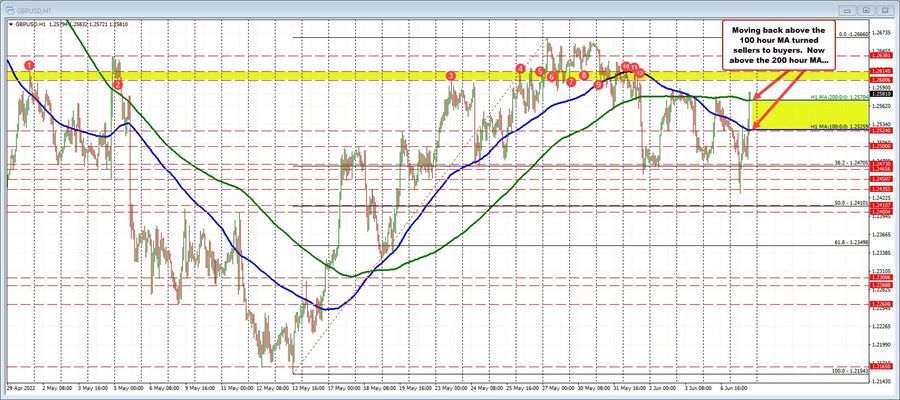The image size is (900, 400).
Task: Click the 1.21430 price axis tick
Action: [883, 380]
